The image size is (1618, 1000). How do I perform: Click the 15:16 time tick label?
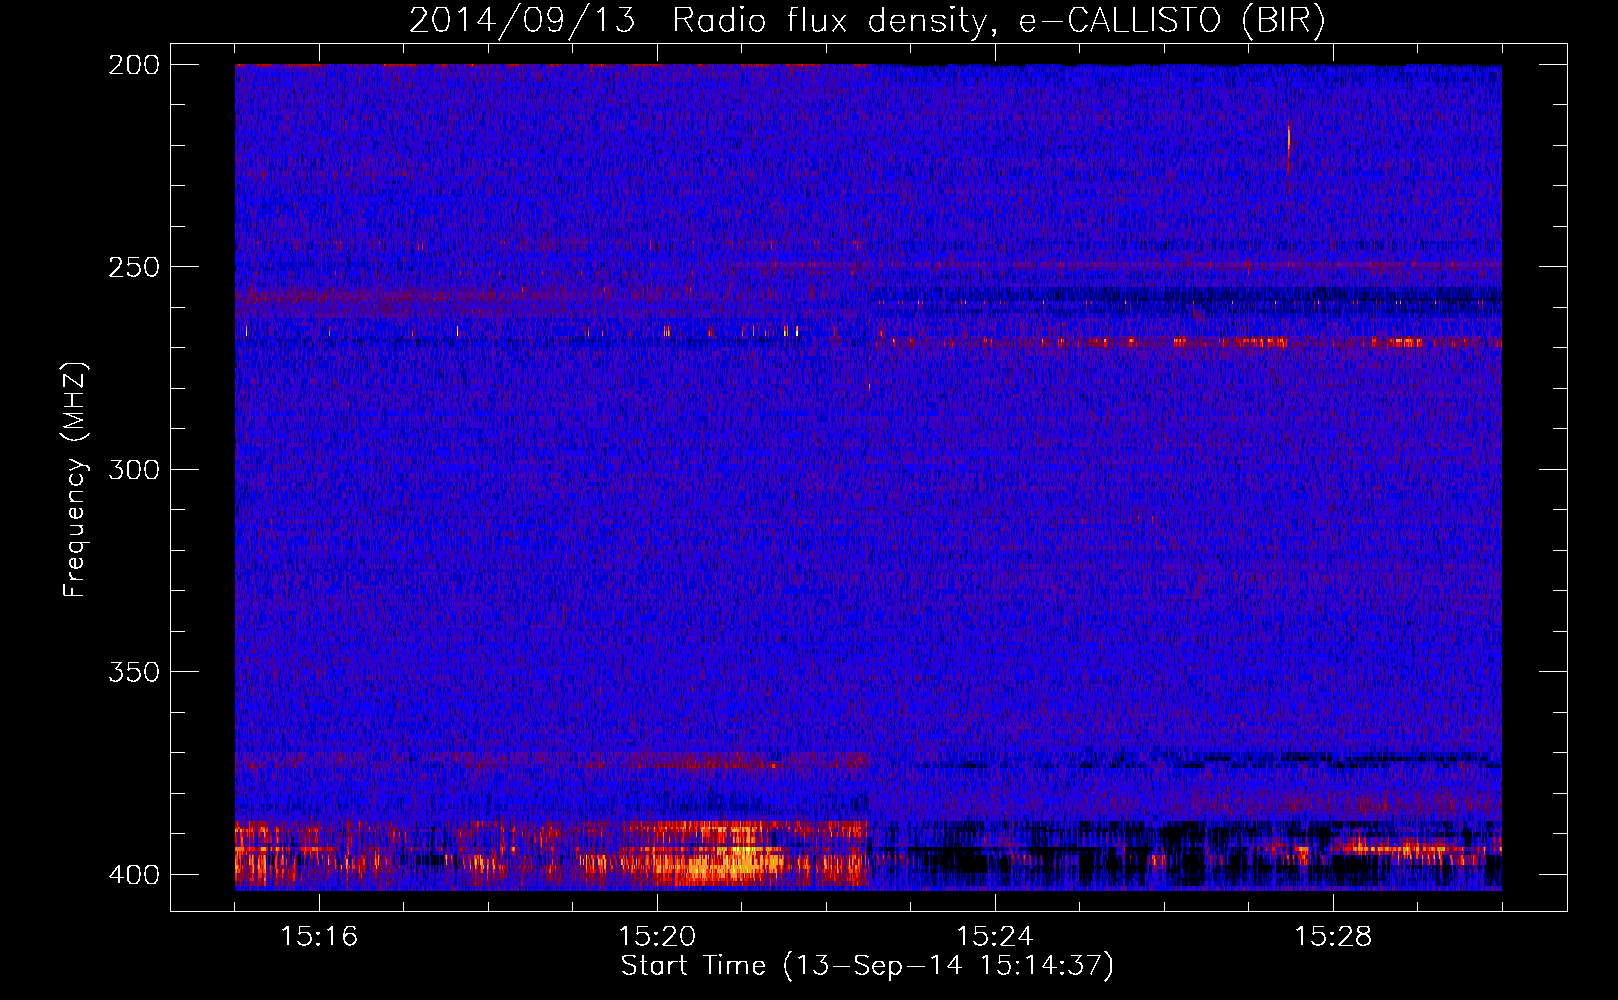(x=319, y=937)
